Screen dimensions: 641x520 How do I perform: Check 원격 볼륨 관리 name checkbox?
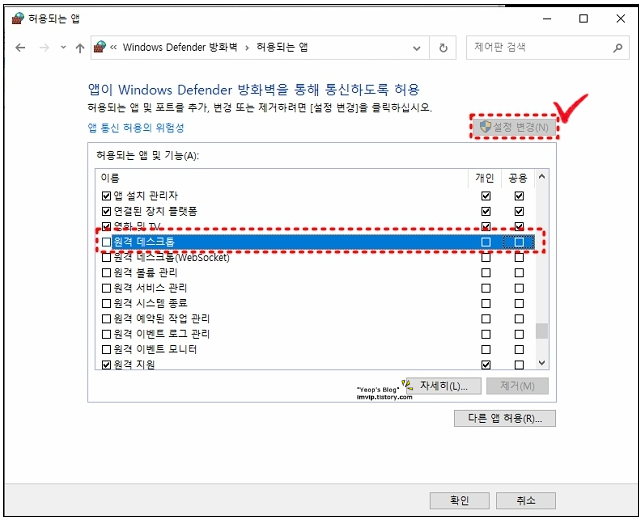[106, 273]
